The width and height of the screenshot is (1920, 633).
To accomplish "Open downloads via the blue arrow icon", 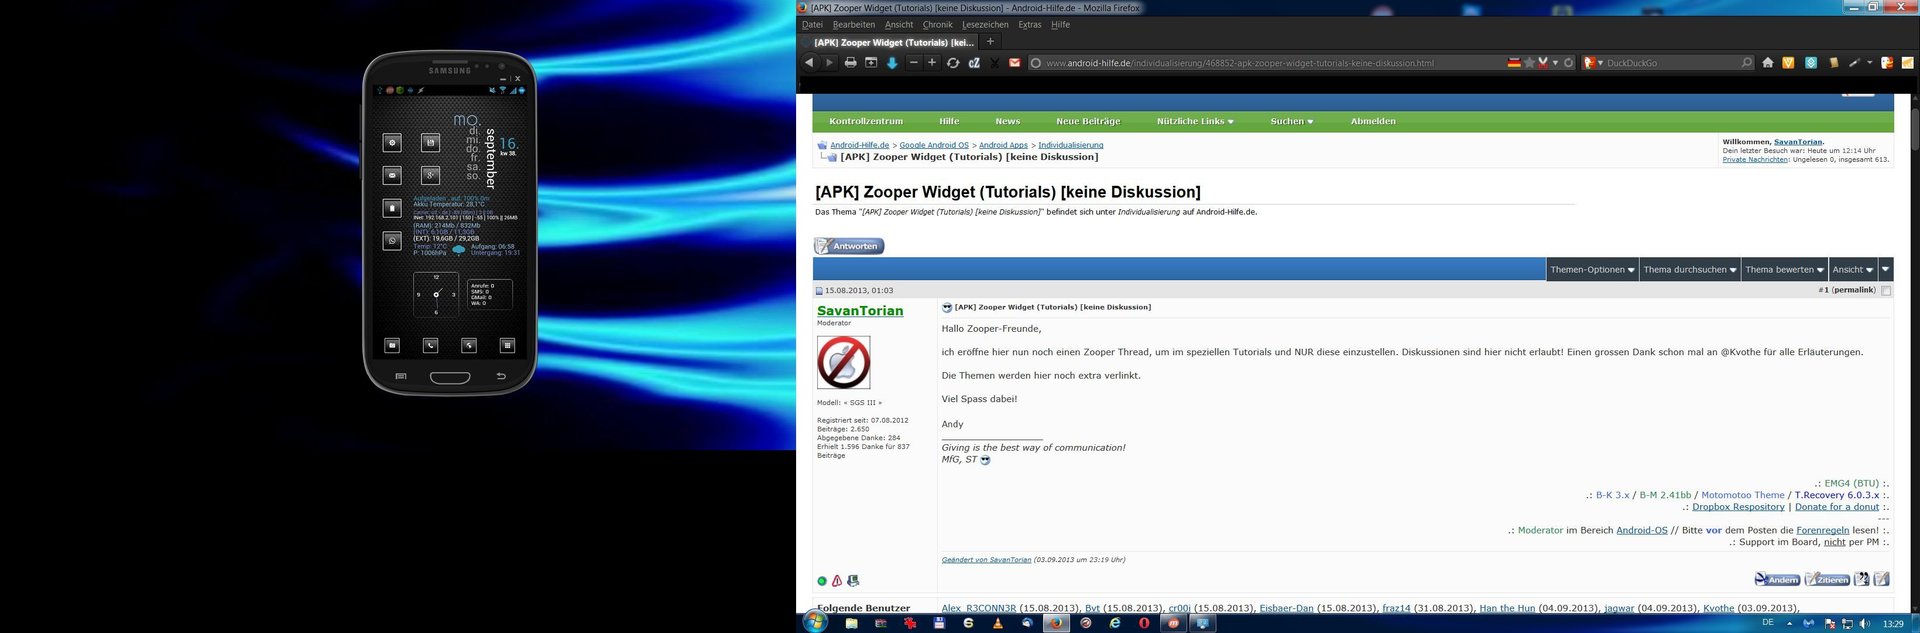I will [x=892, y=62].
